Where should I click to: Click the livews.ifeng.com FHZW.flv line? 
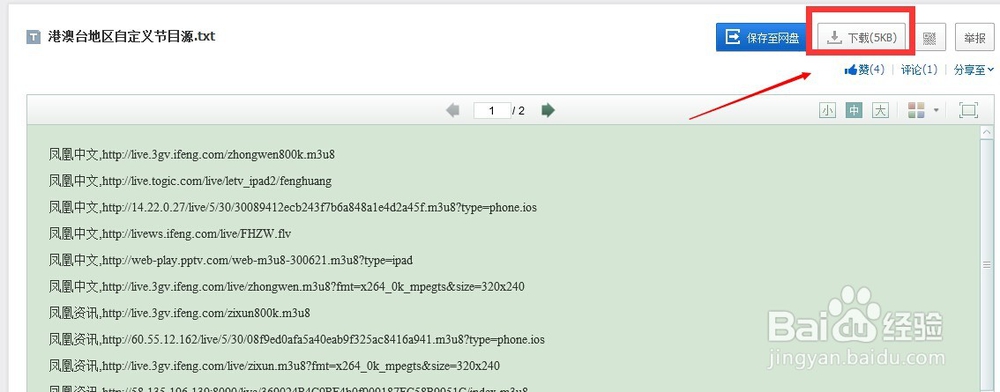tap(170, 234)
